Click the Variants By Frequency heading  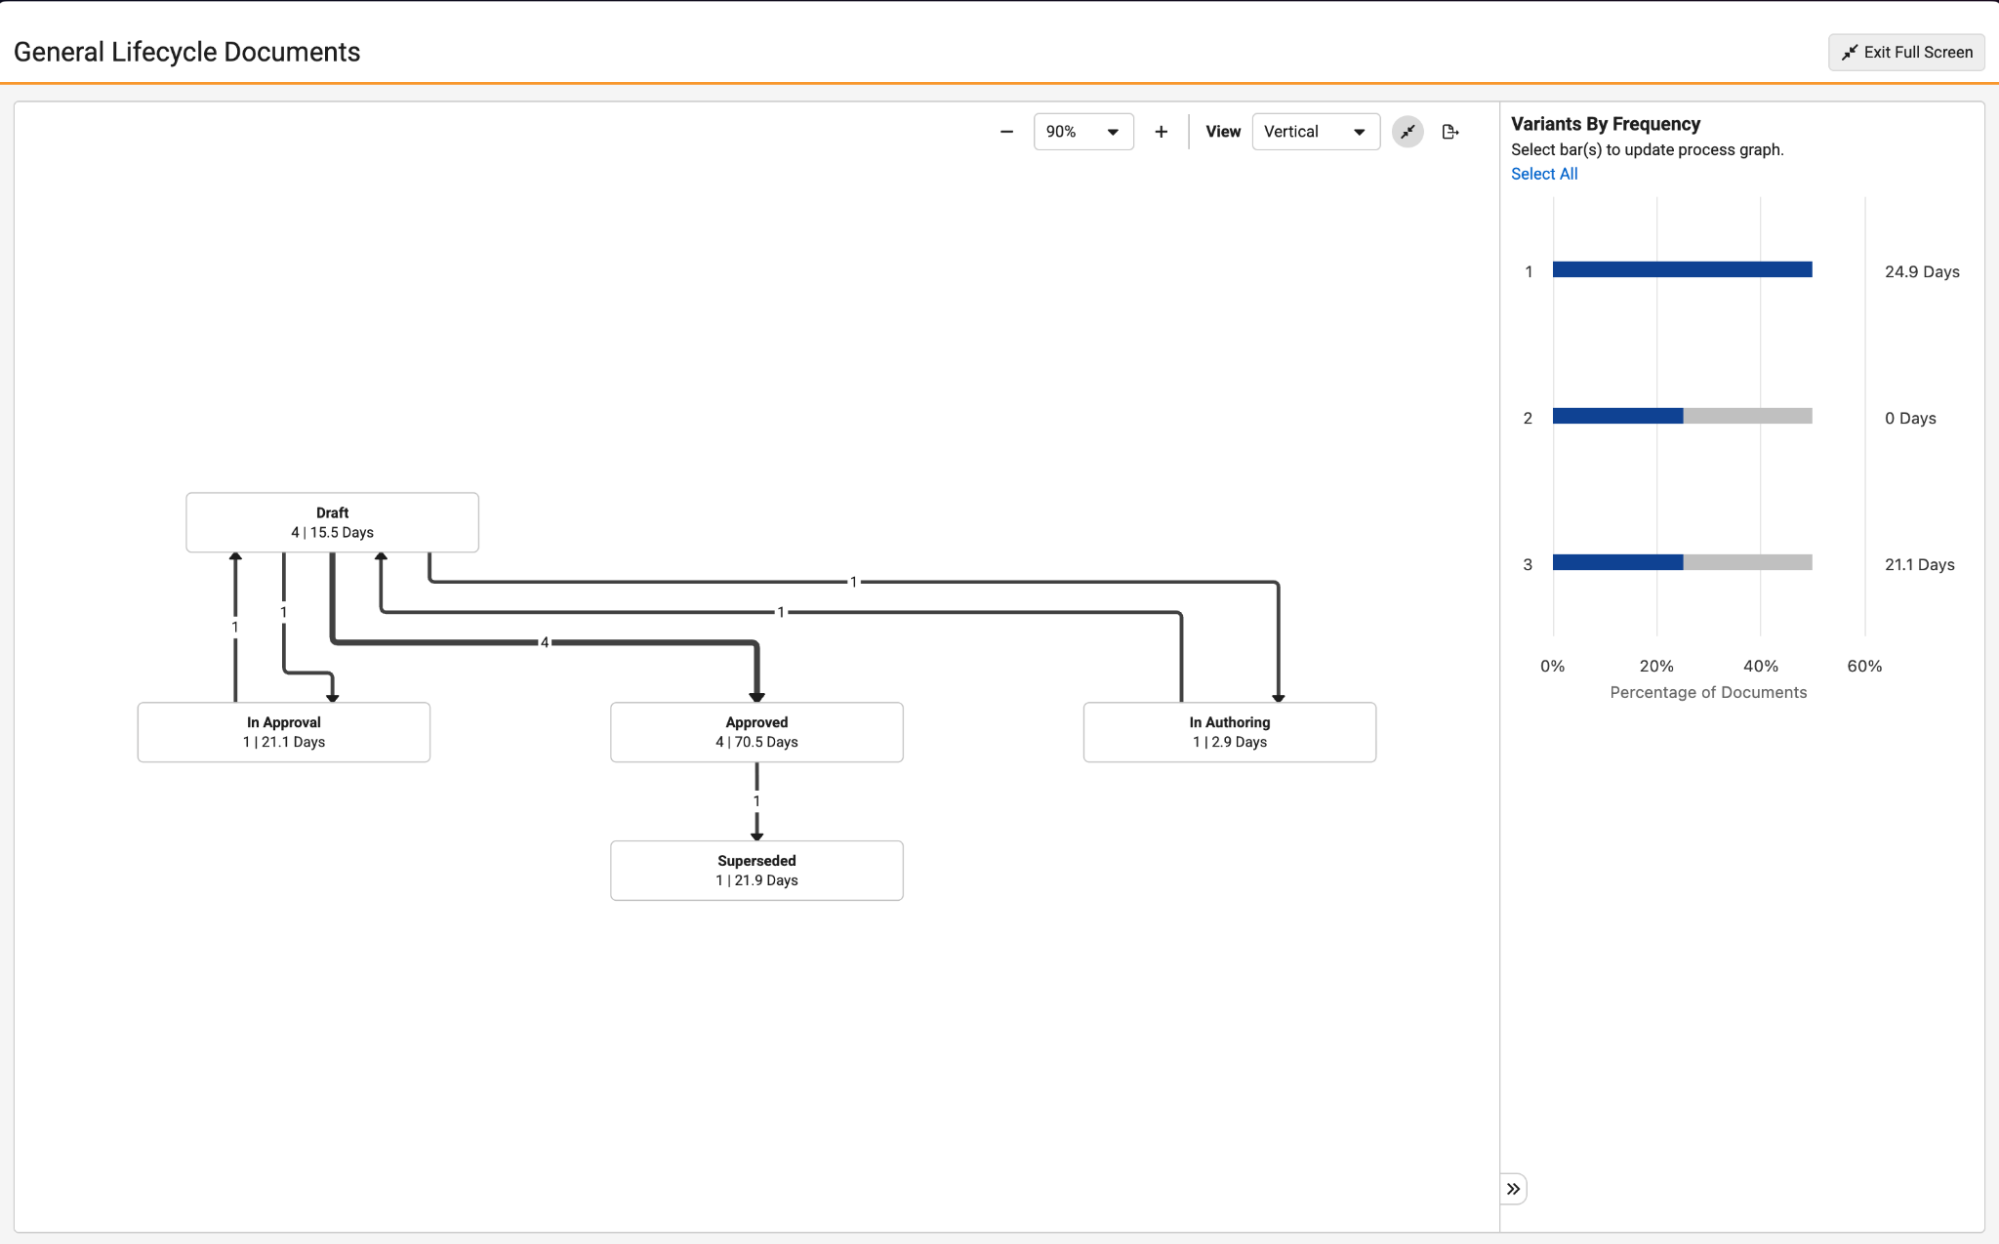(1605, 124)
